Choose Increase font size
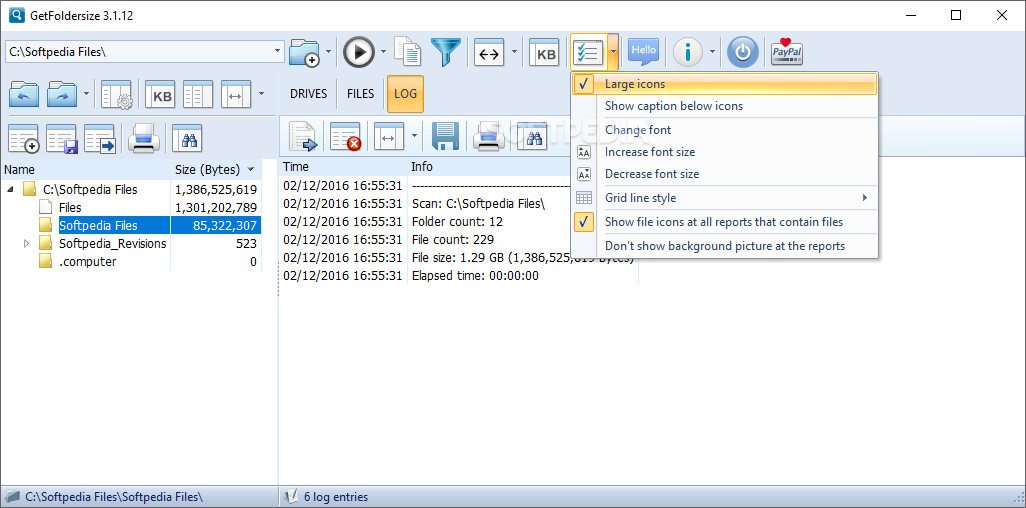Viewport: 1026px width, 508px height. pyautogui.click(x=724, y=152)
